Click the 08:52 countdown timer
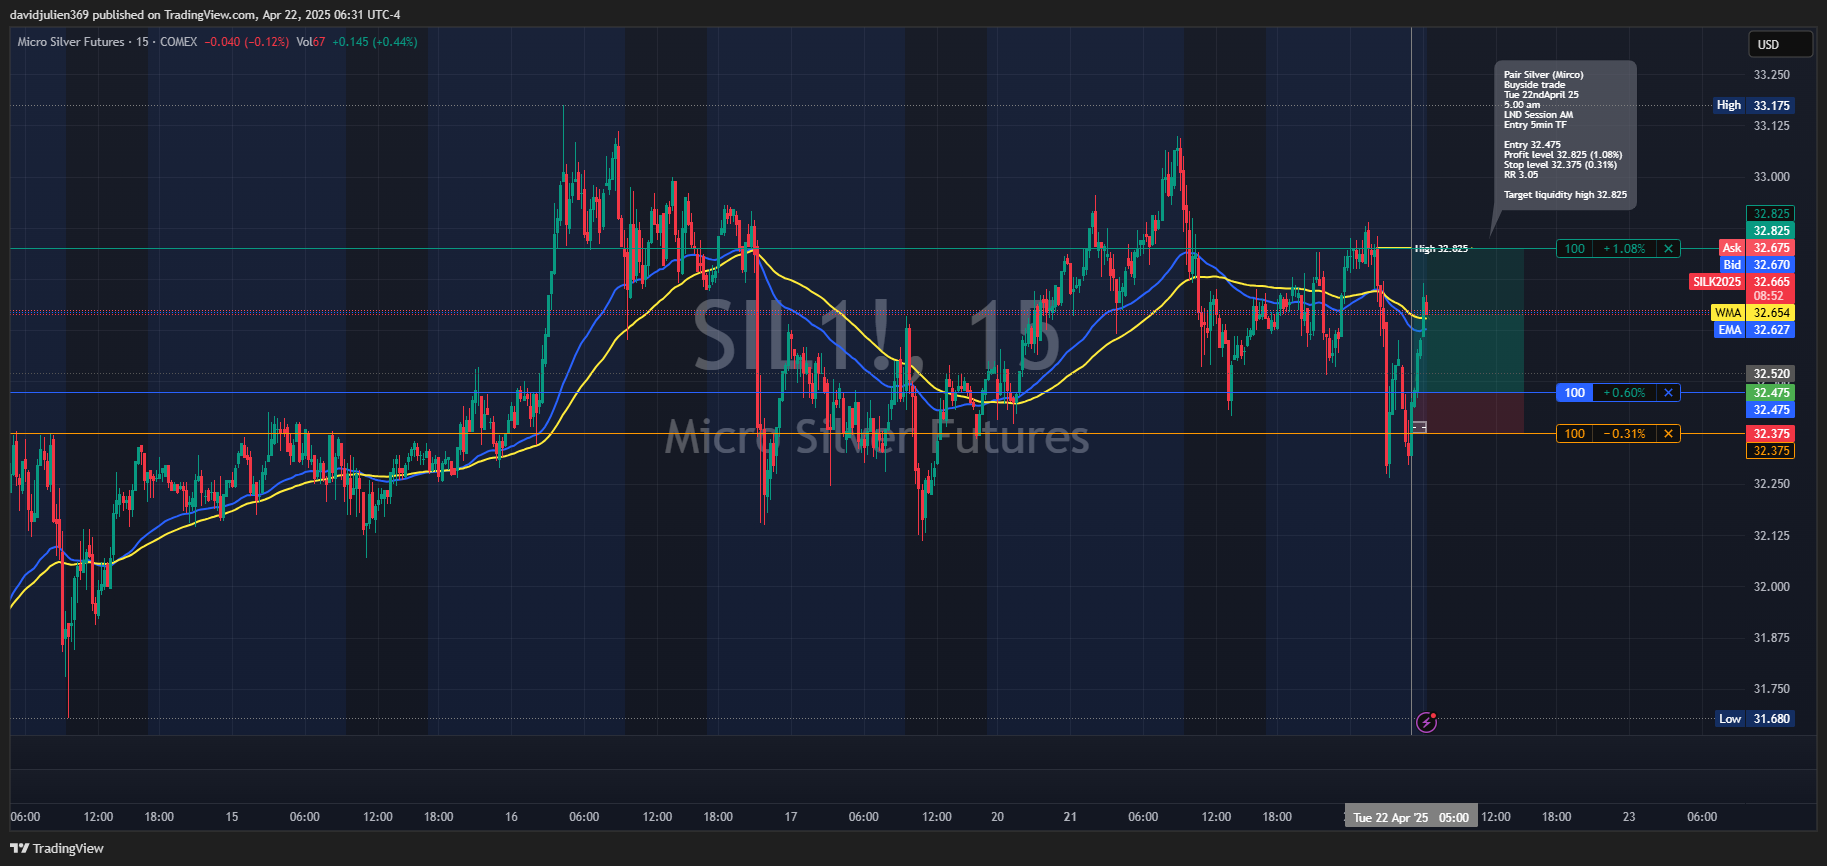This screenshot has width=1827, height=866. [1769, 296]
